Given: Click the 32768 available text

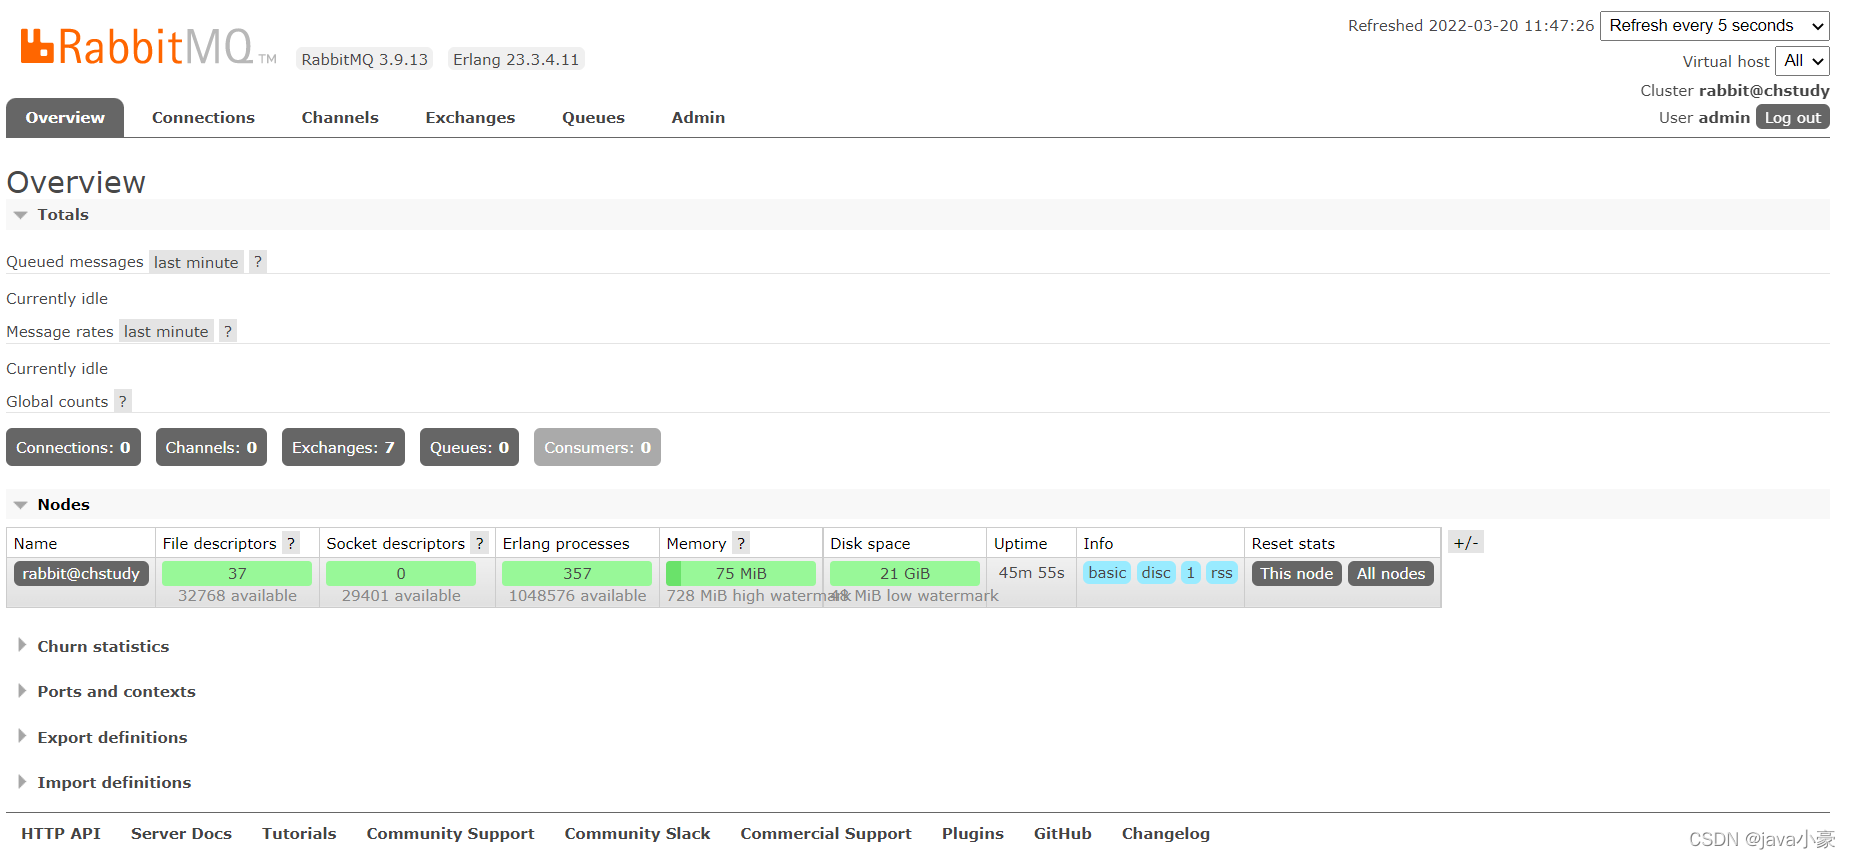Looking at the screenshot, I should coord(237,595).
